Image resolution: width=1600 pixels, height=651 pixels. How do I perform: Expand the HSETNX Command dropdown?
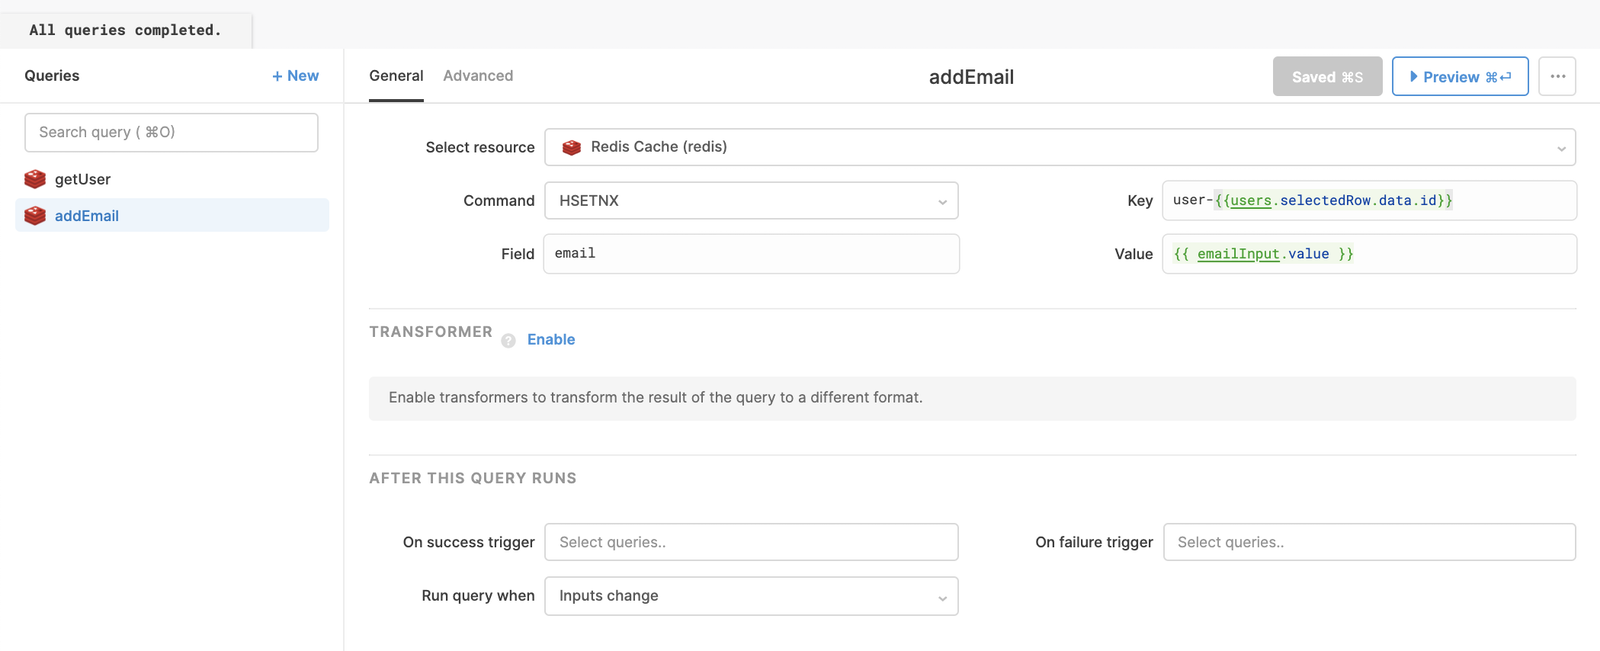point(751,200)
